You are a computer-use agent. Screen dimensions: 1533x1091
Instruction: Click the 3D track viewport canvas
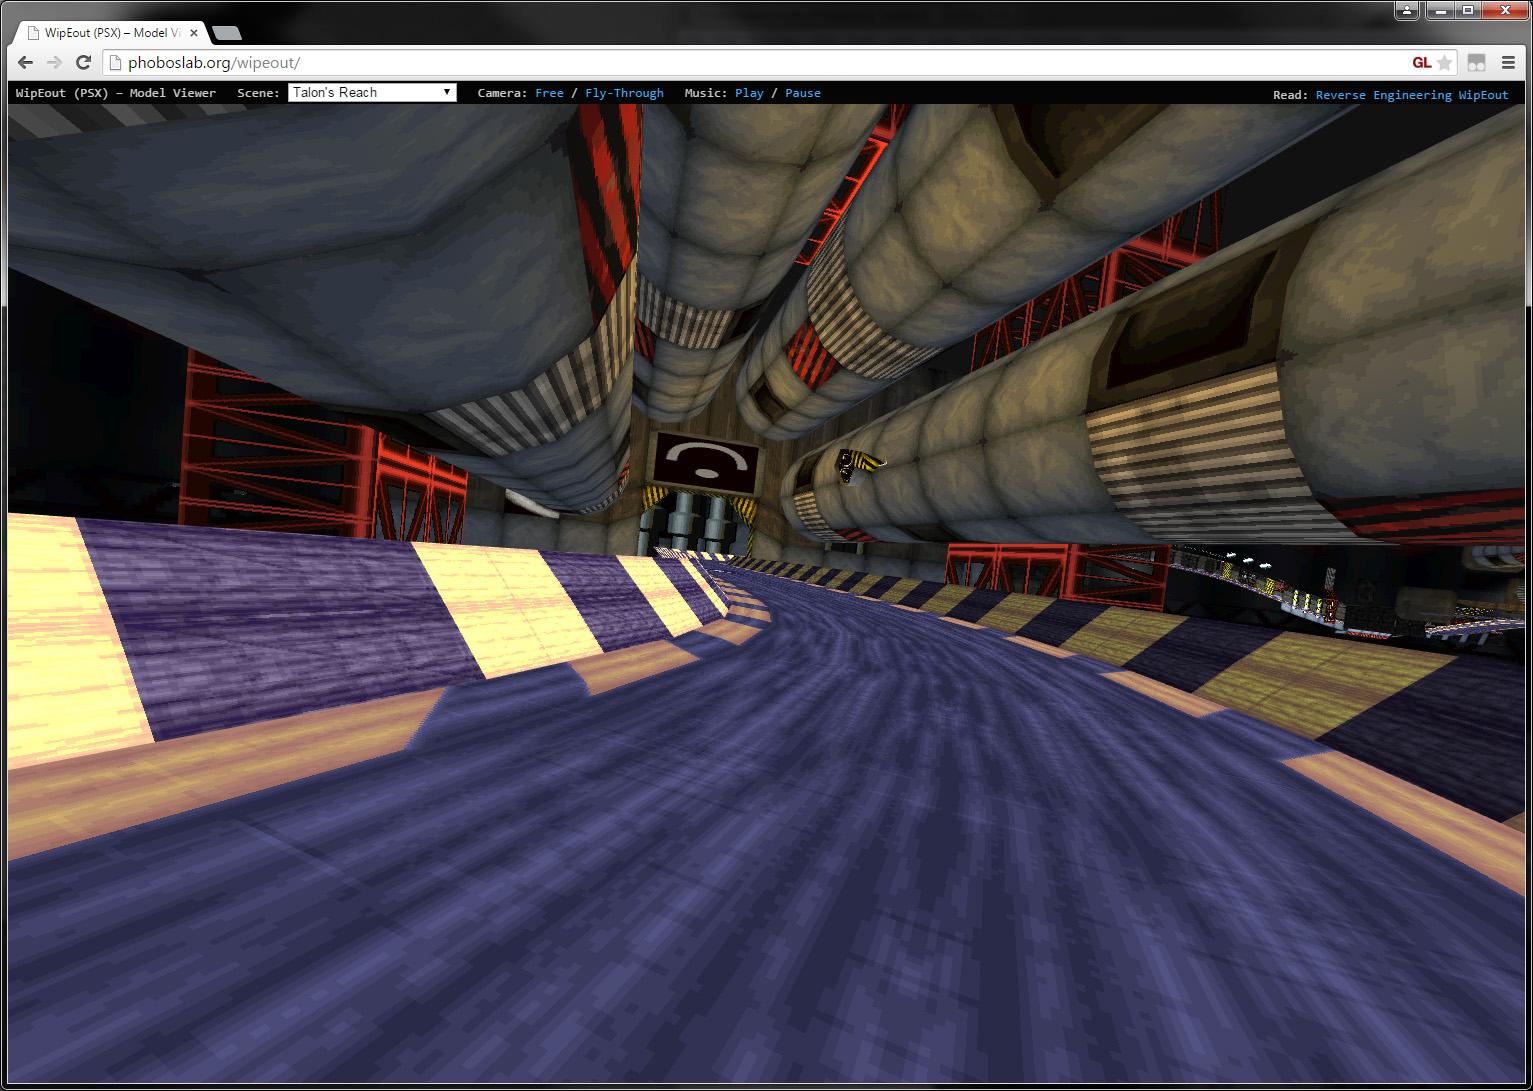(x=766, y=594)
